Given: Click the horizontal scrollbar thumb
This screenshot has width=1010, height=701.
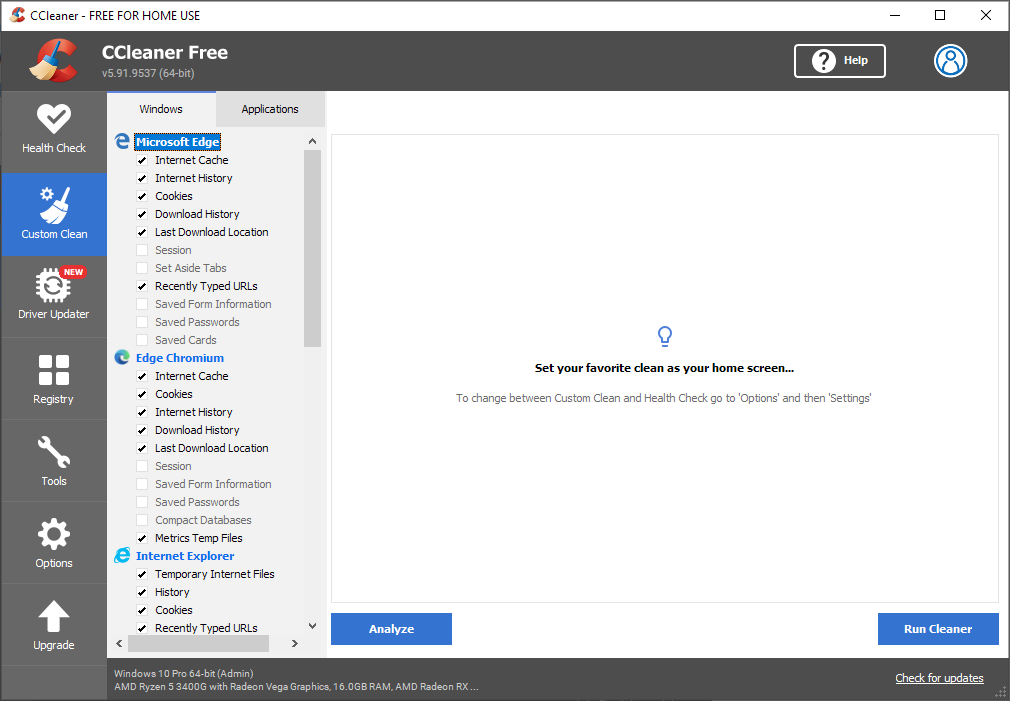Looking at the screenshot, I should [198, 643].
